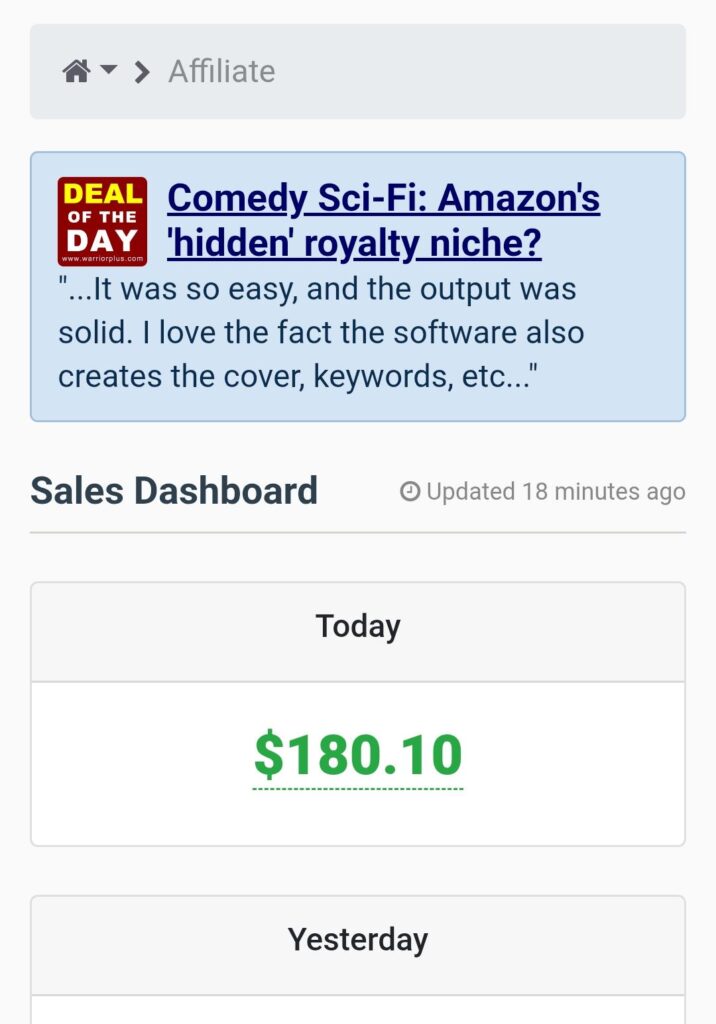This screenshot has height=1024, width=716.
Task: Click the Yesterday card body below its header
Action: pyautogui.click(x=358, y=1010)
